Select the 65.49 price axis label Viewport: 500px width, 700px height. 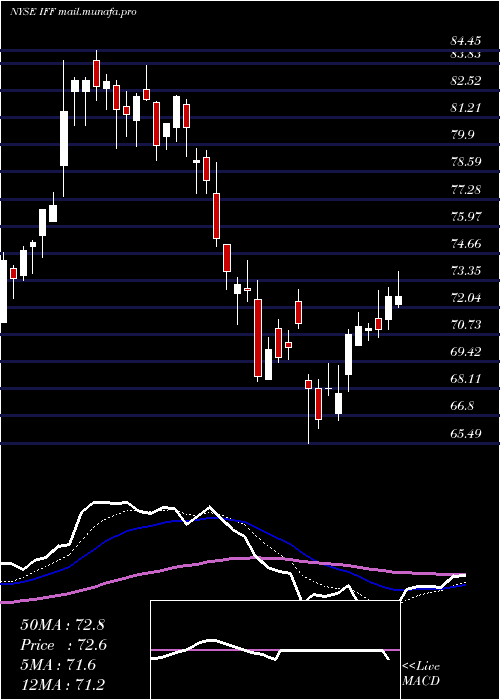click(465, 433)
